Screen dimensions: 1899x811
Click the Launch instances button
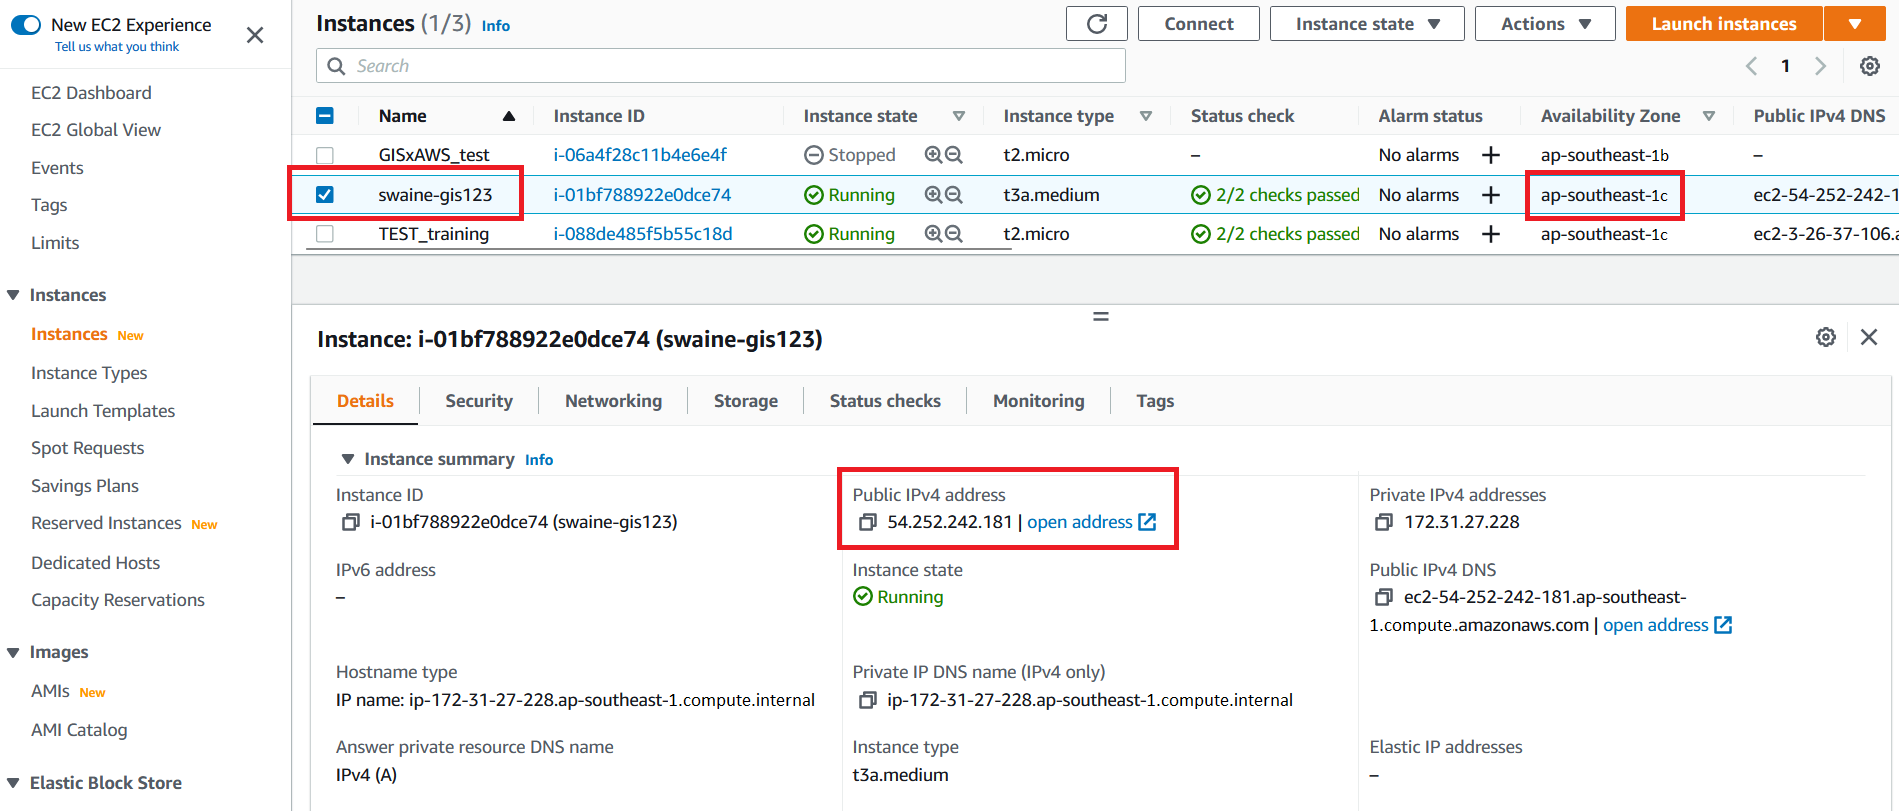[x=1724, y=24]
